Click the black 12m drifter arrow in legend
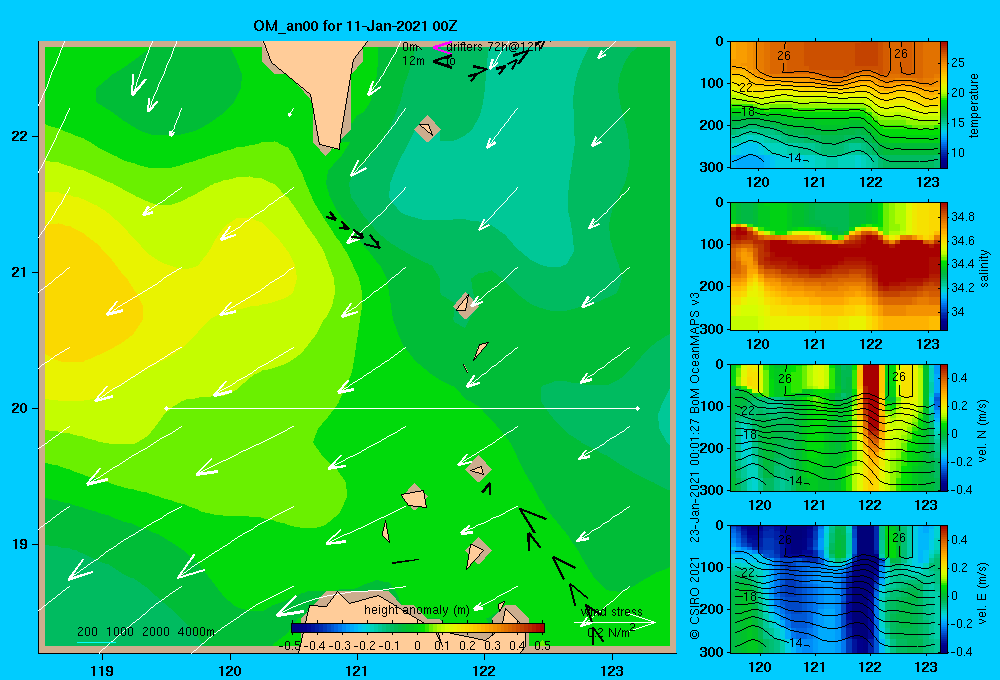Screen dimensions: 1000x680 (442, 61)
